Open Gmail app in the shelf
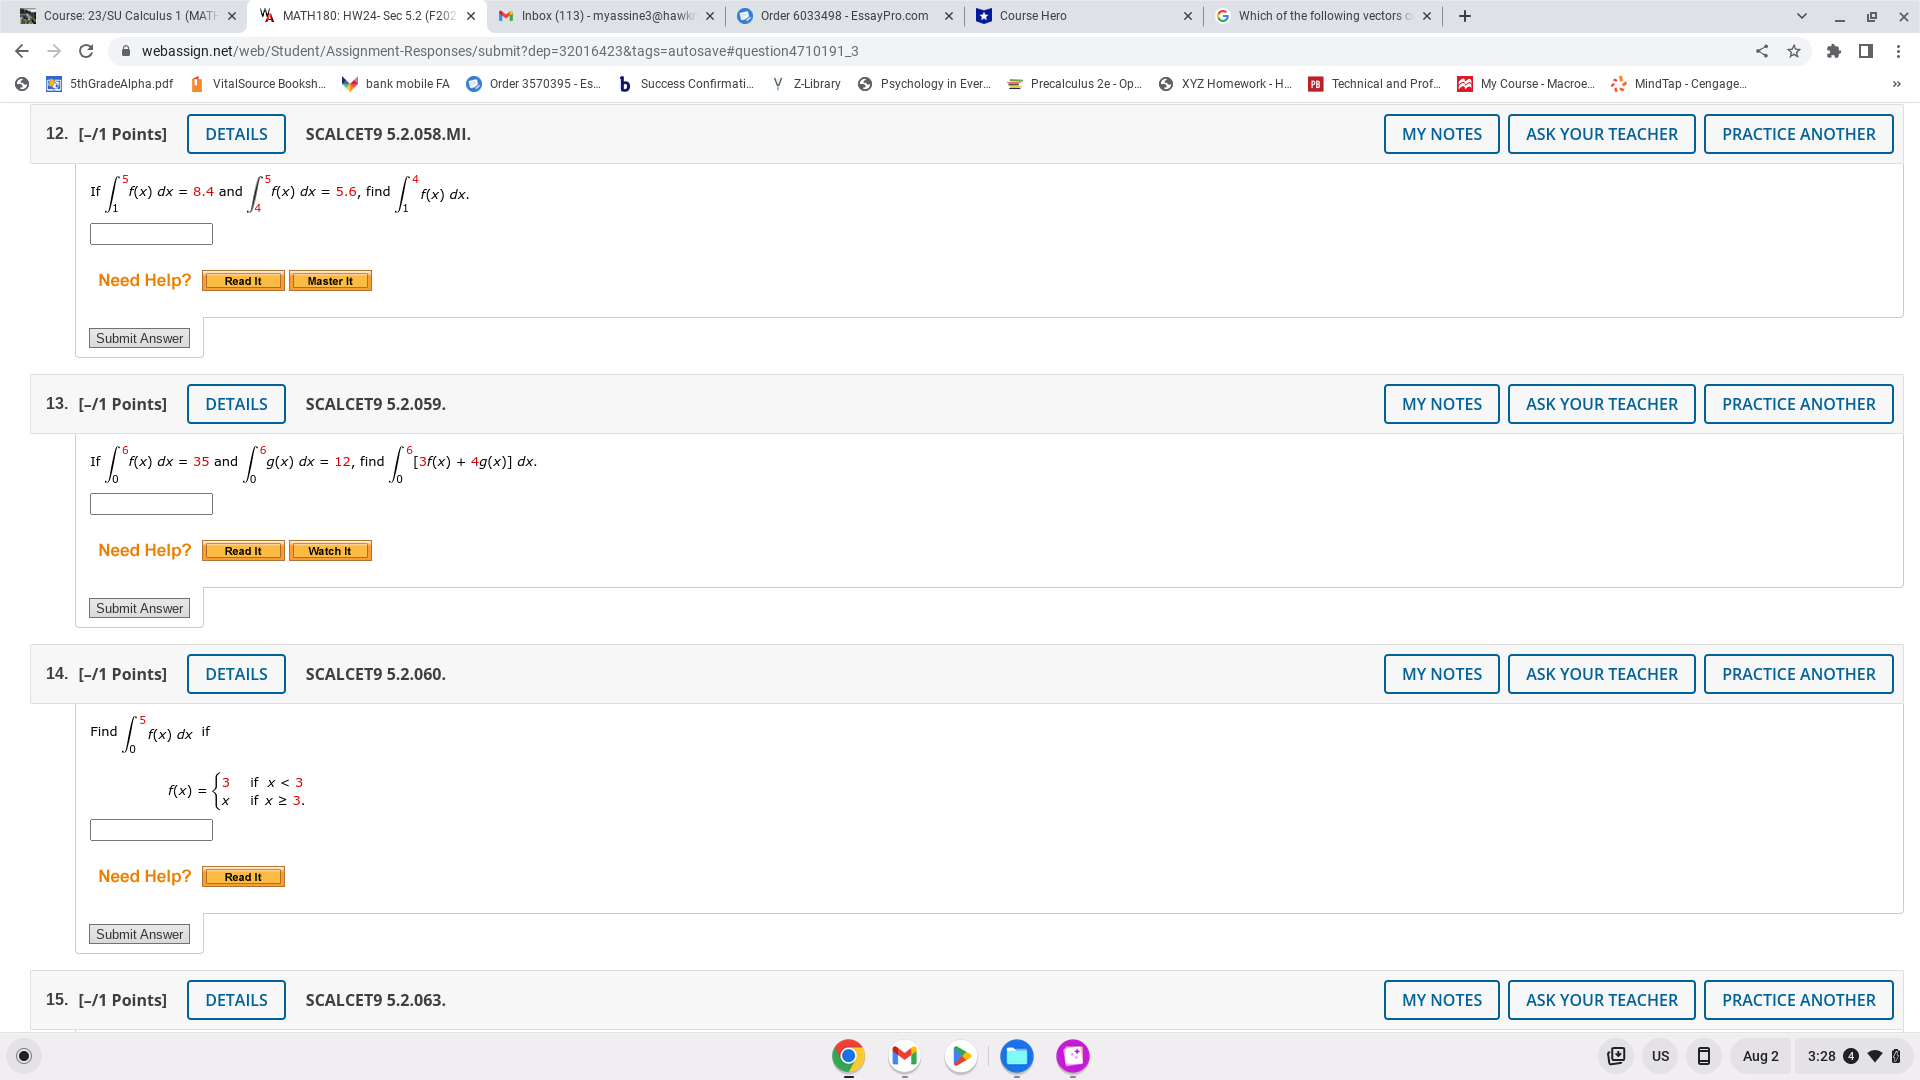The image size is (1920, 1080). (904, 1056)
